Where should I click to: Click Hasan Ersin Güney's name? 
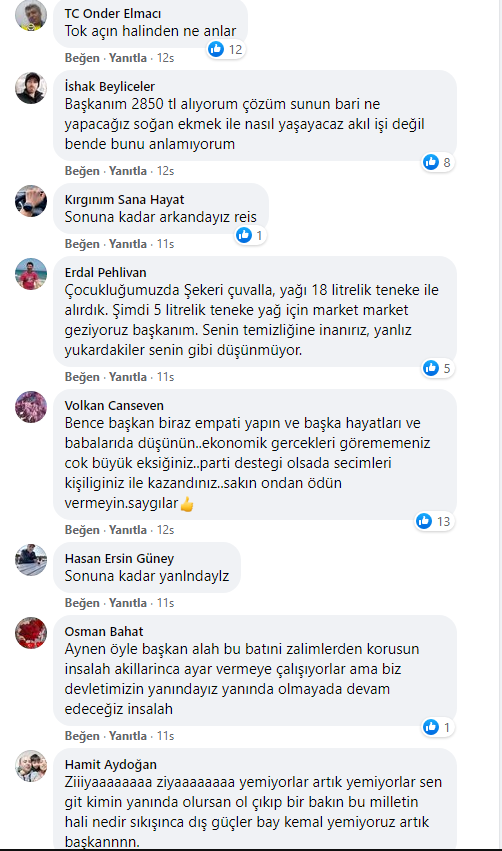[119, 558]
